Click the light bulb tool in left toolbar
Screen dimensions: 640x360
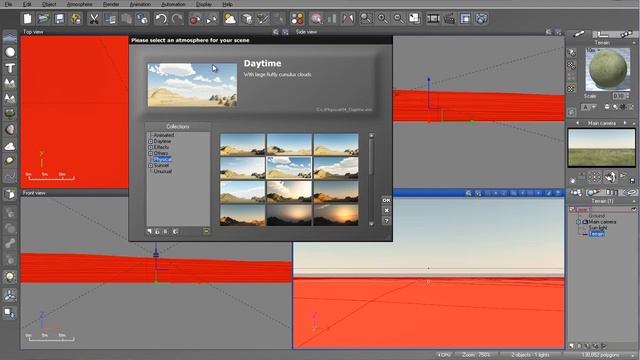coord(10,277)
